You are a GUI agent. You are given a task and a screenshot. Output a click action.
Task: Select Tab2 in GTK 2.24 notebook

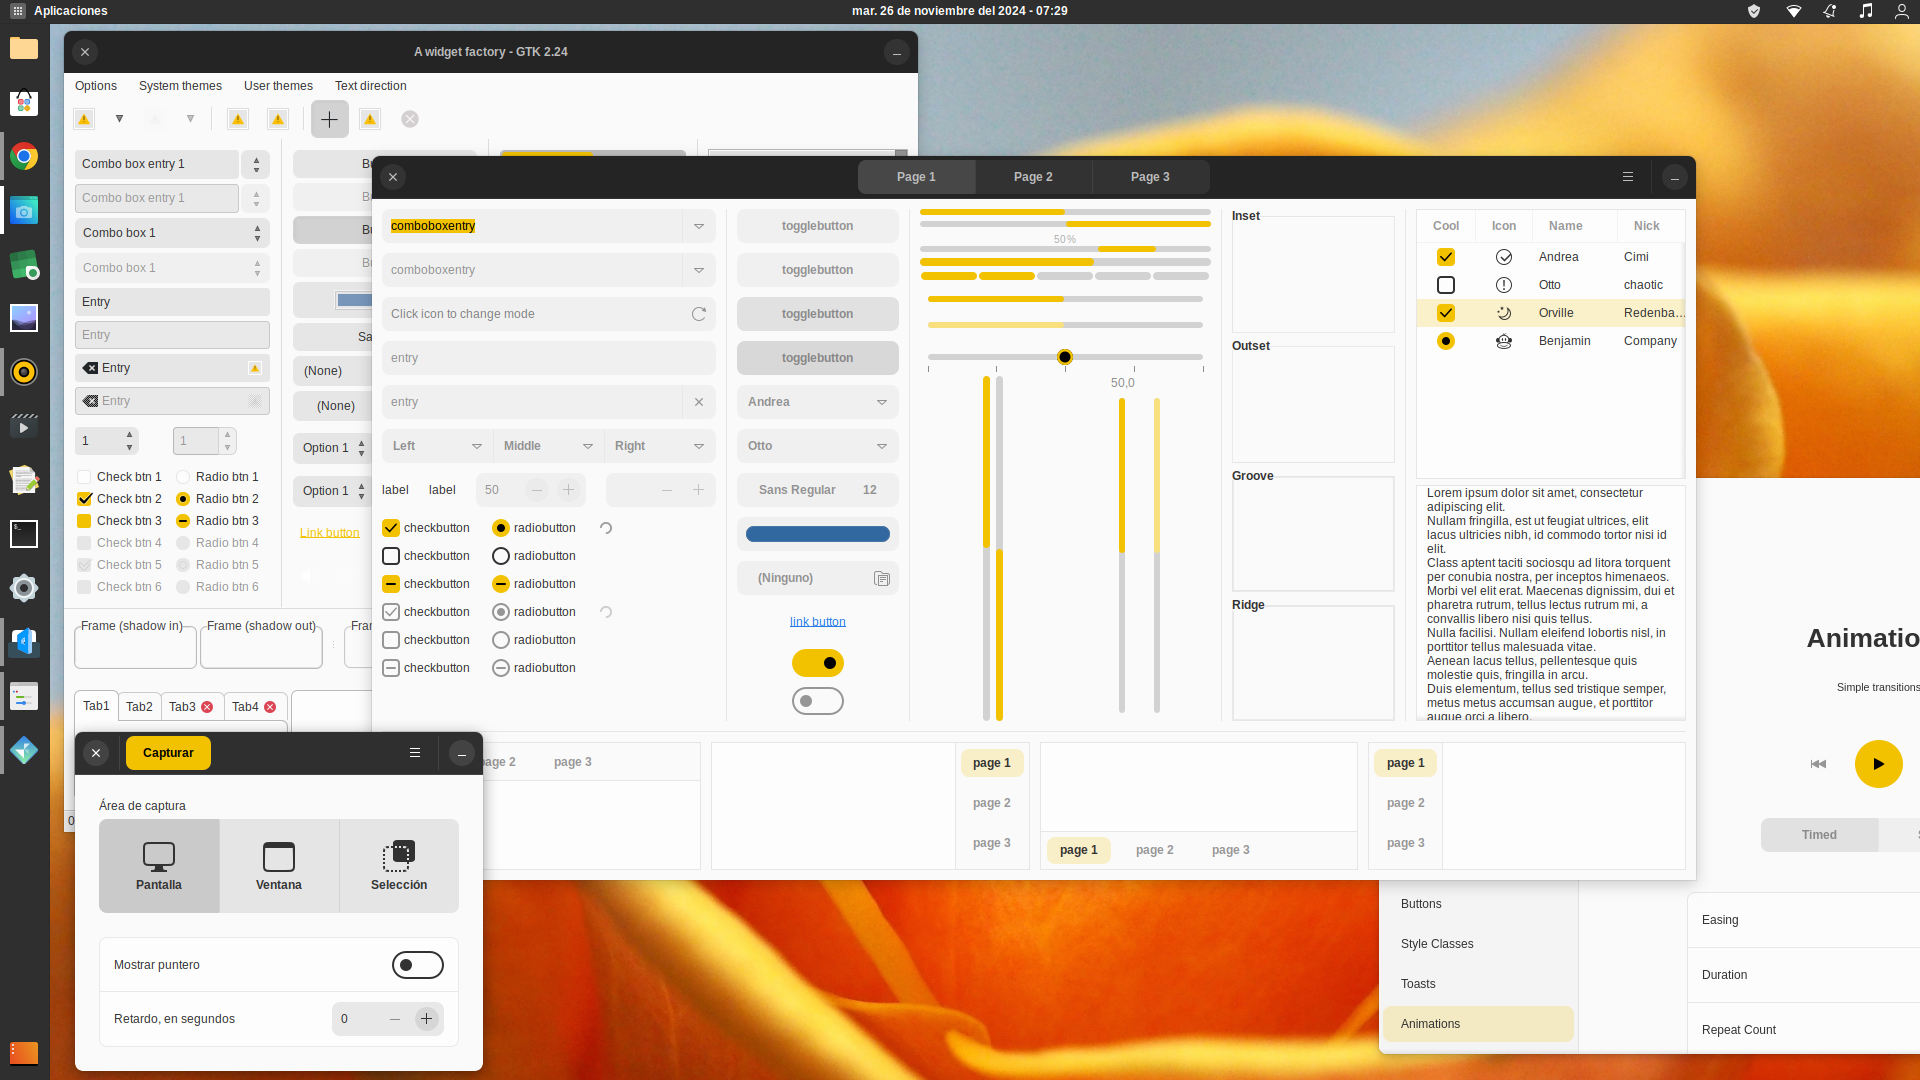pos(139,707)
